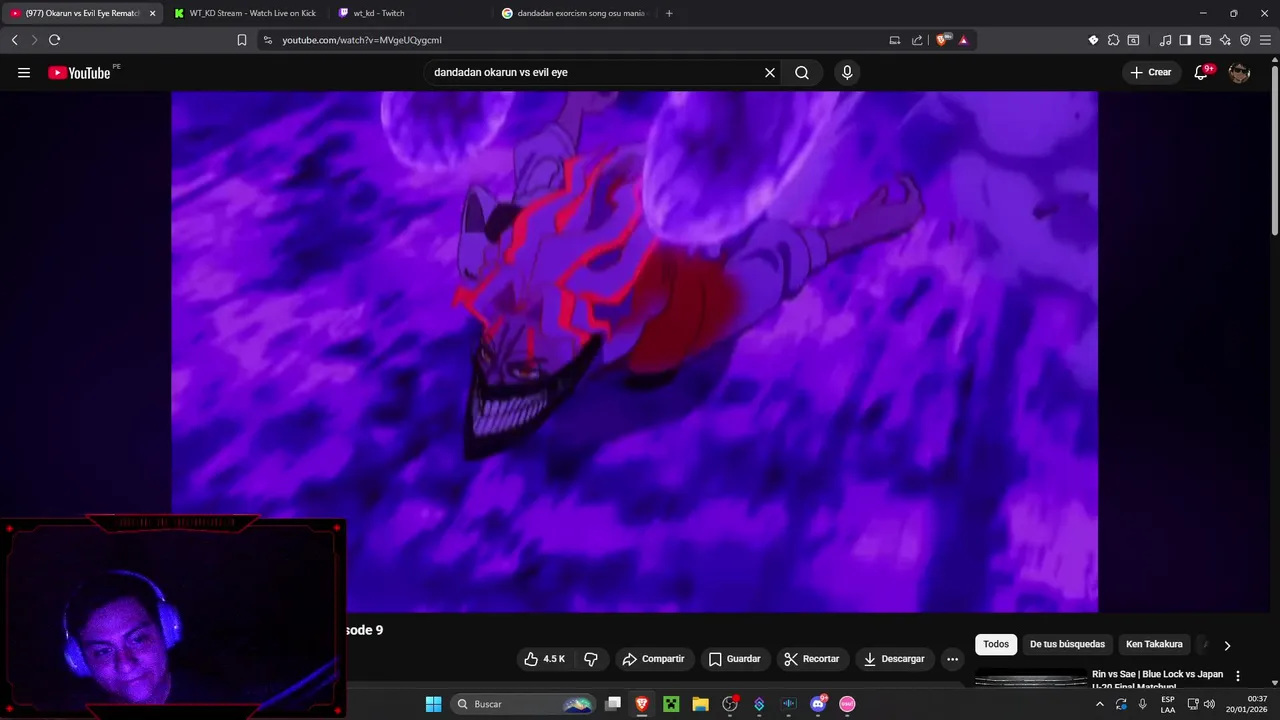The width and height of the screenshot is (1280, 720).
Task: Click the taskbar Buscar search box
Action: [x=524, y=704]
